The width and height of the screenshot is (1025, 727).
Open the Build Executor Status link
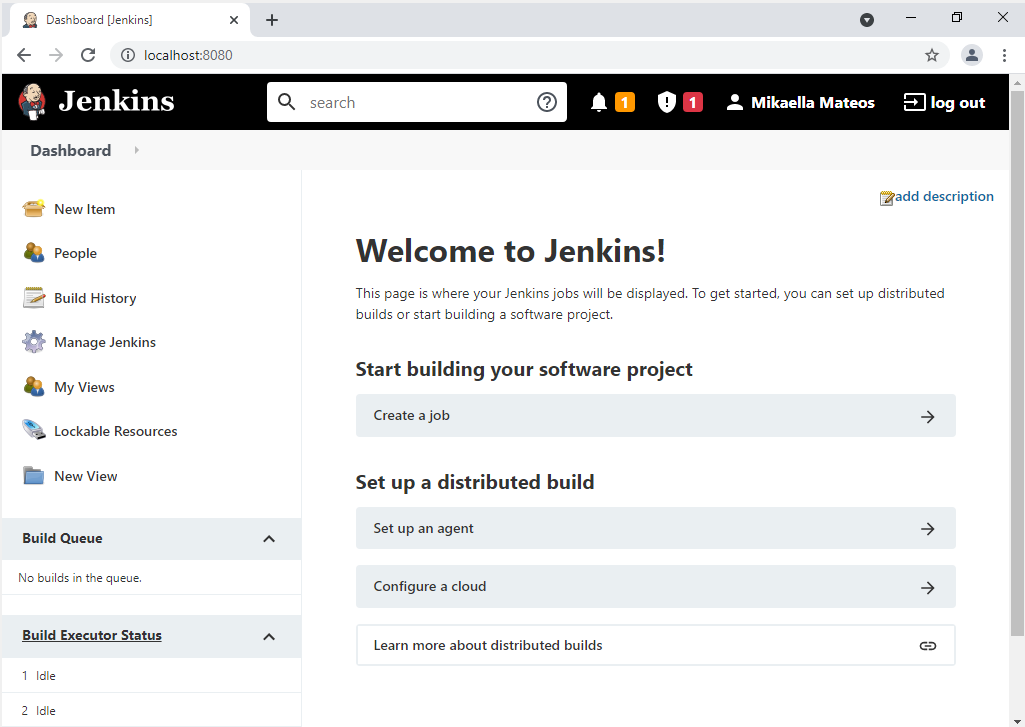92,635
